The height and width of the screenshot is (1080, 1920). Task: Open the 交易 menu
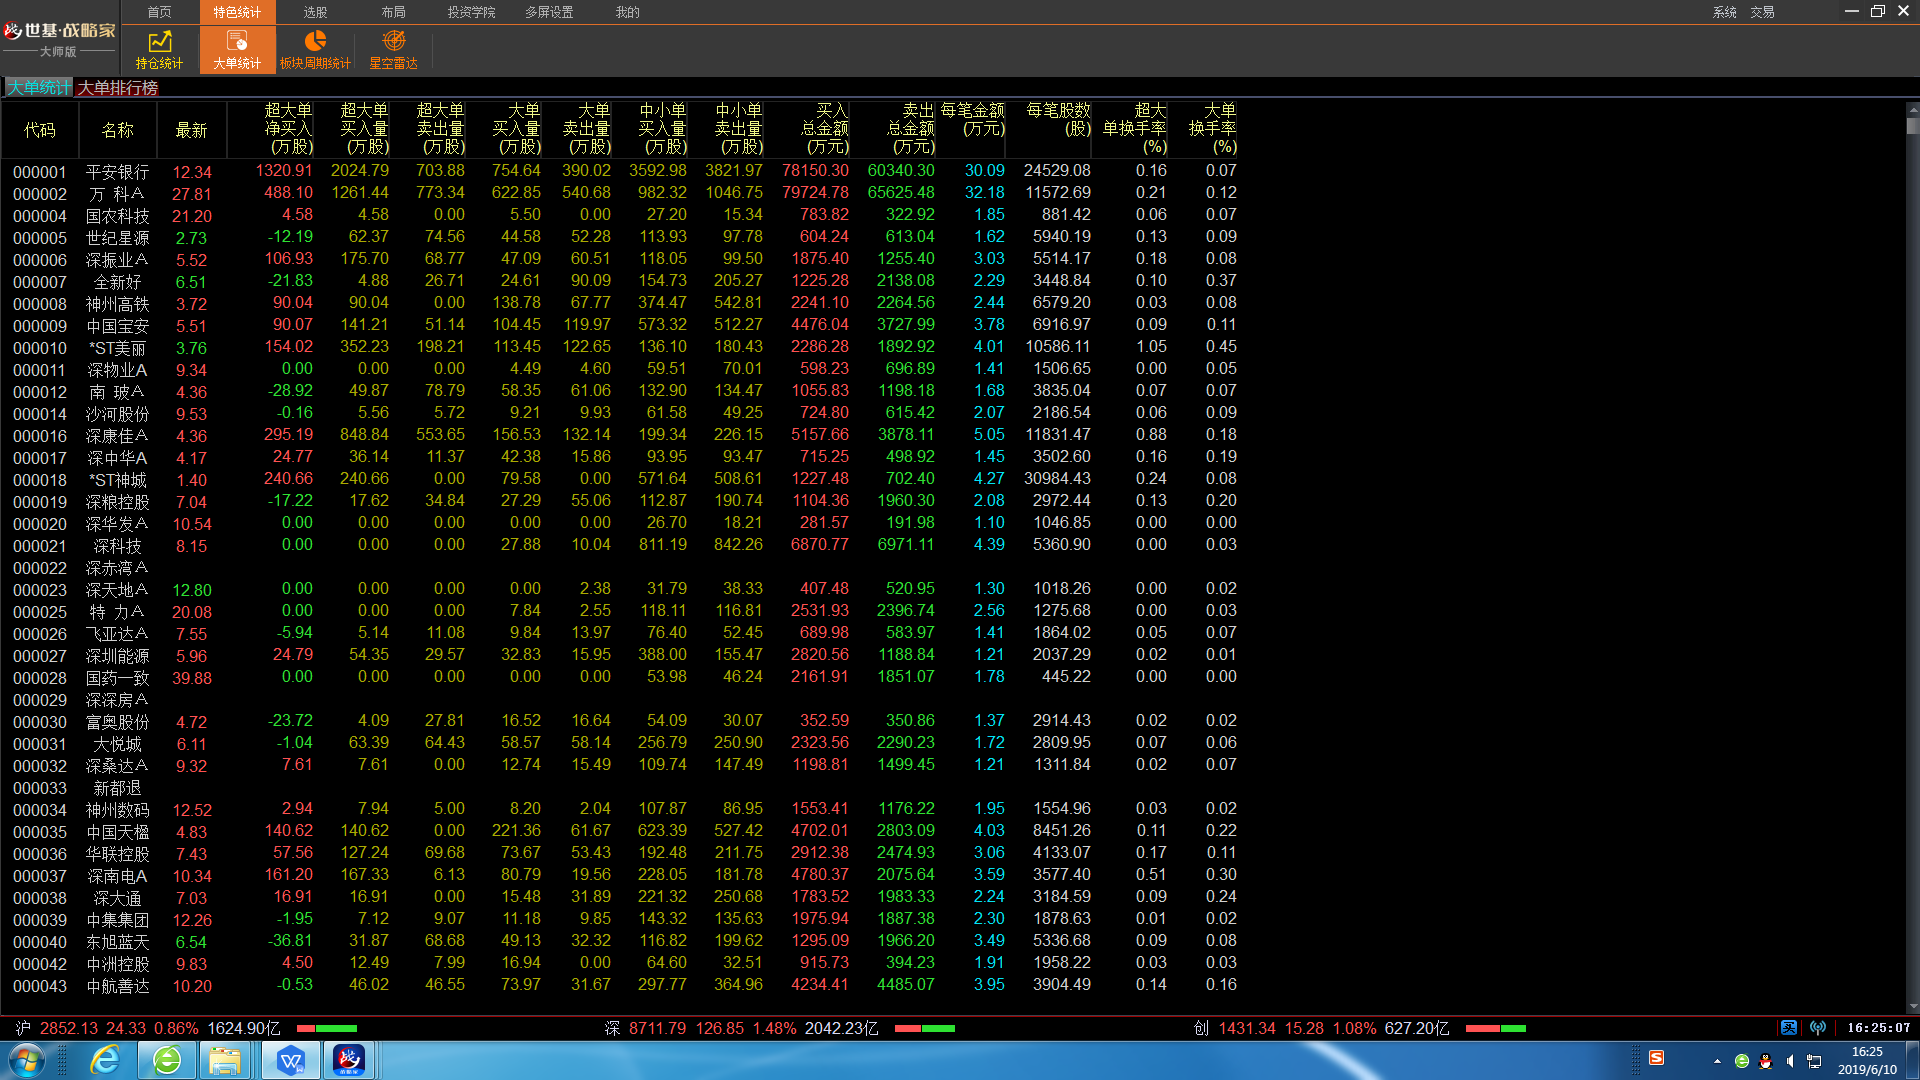tap(1763, 12)
